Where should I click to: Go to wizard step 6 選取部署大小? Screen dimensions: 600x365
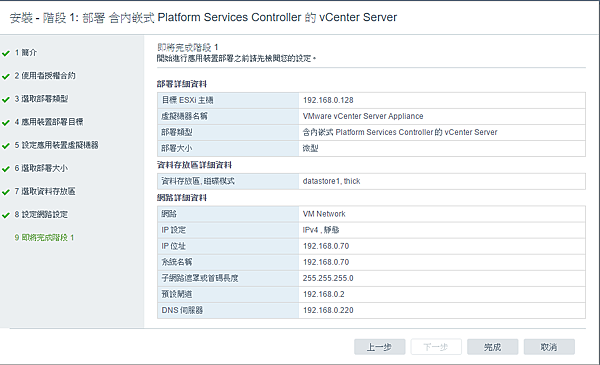pyautogui.click(x=41, y=168)
